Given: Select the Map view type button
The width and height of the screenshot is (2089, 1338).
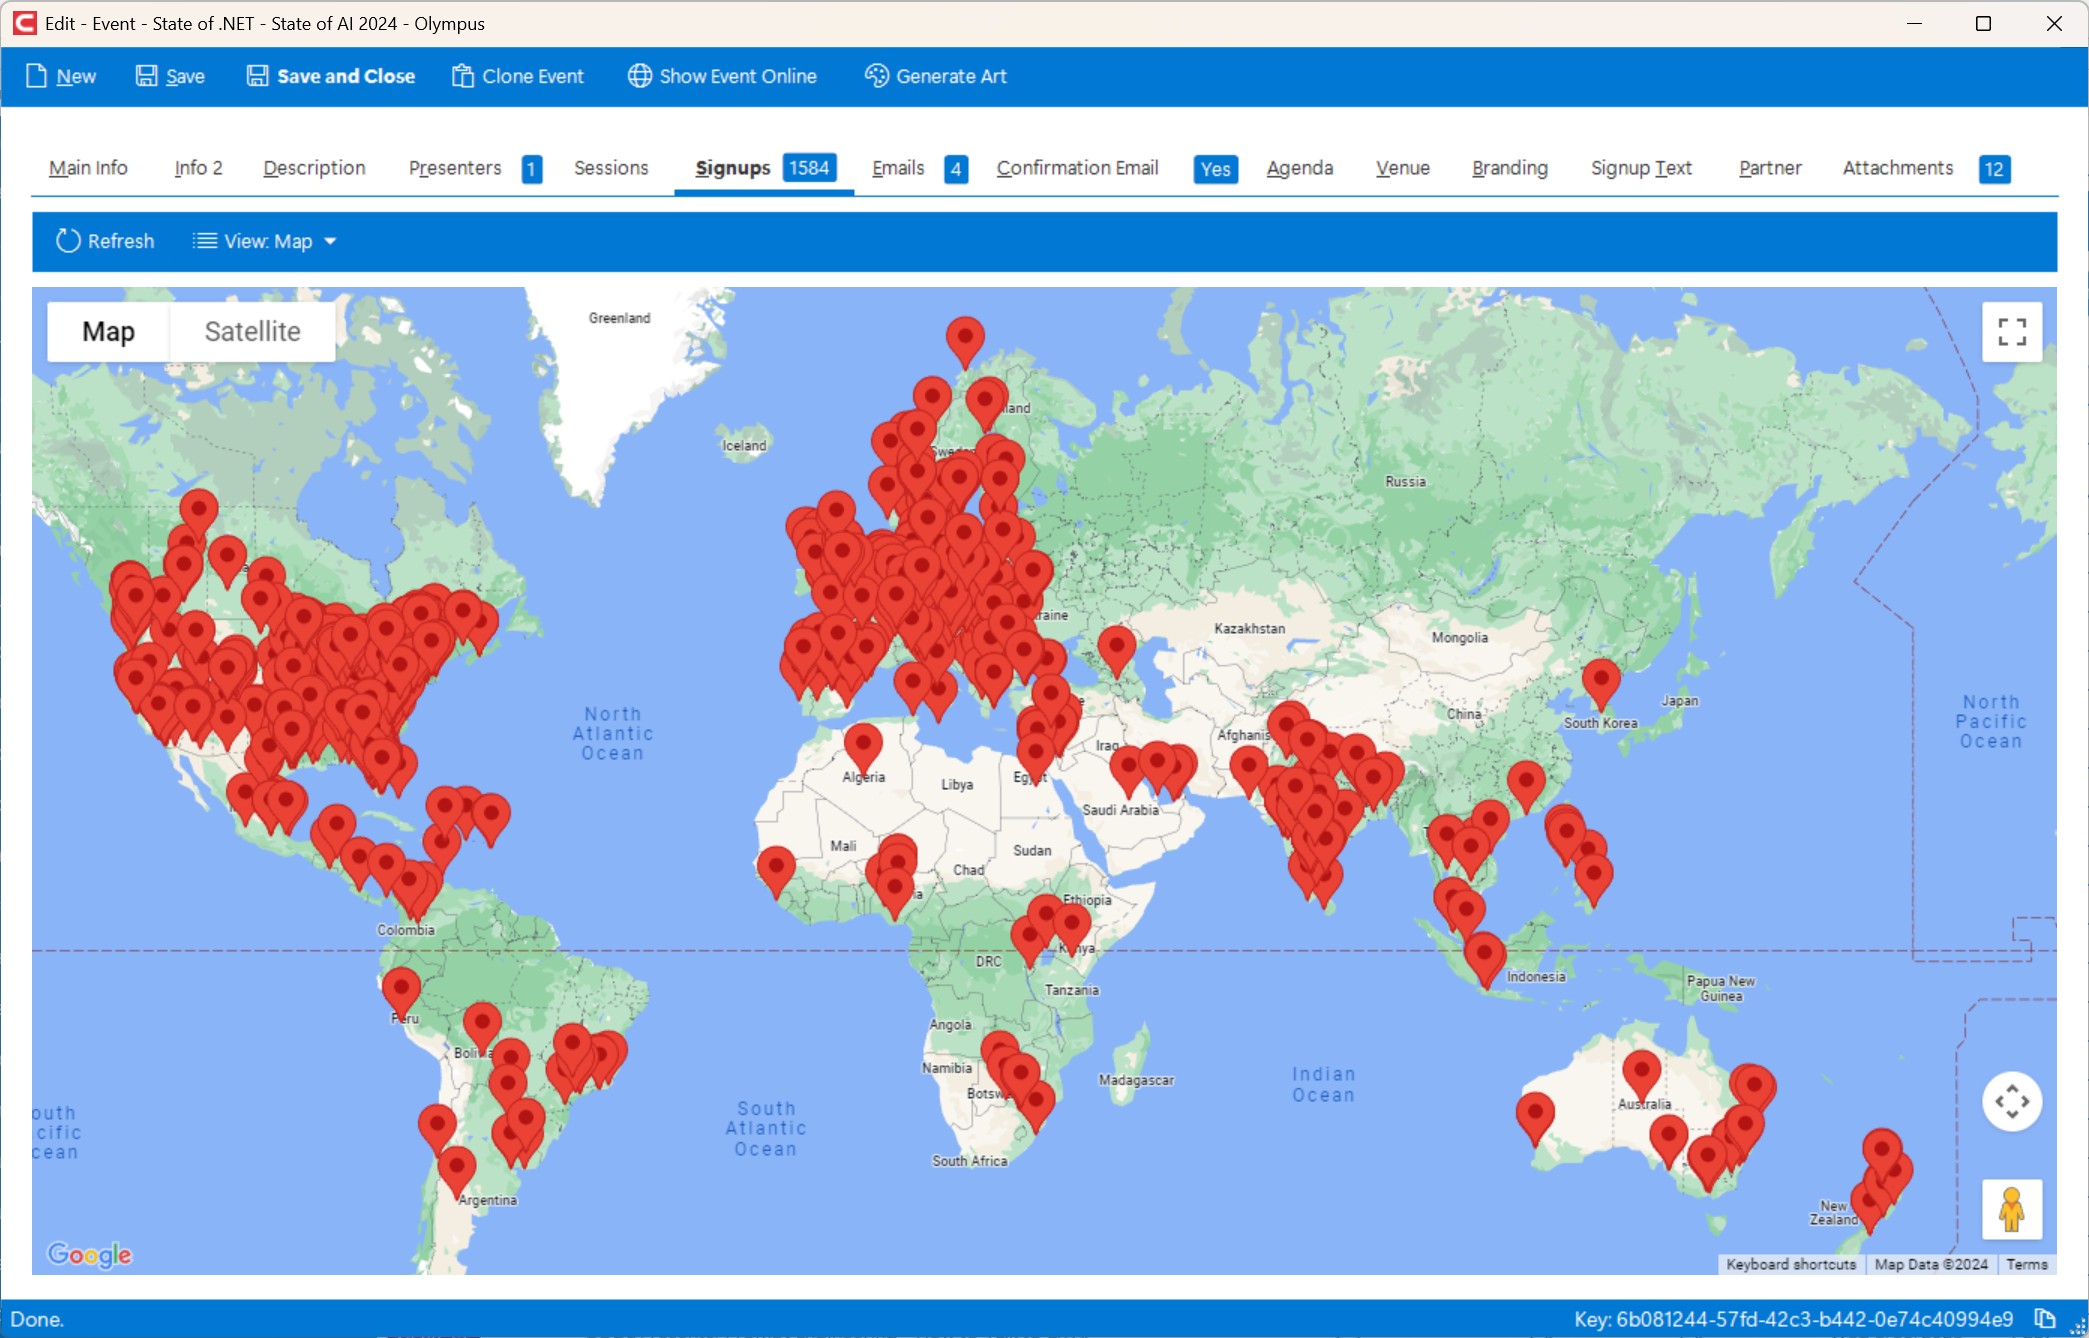Looking at the screenshot, I should pyautogui.click(x=108, y=331).
